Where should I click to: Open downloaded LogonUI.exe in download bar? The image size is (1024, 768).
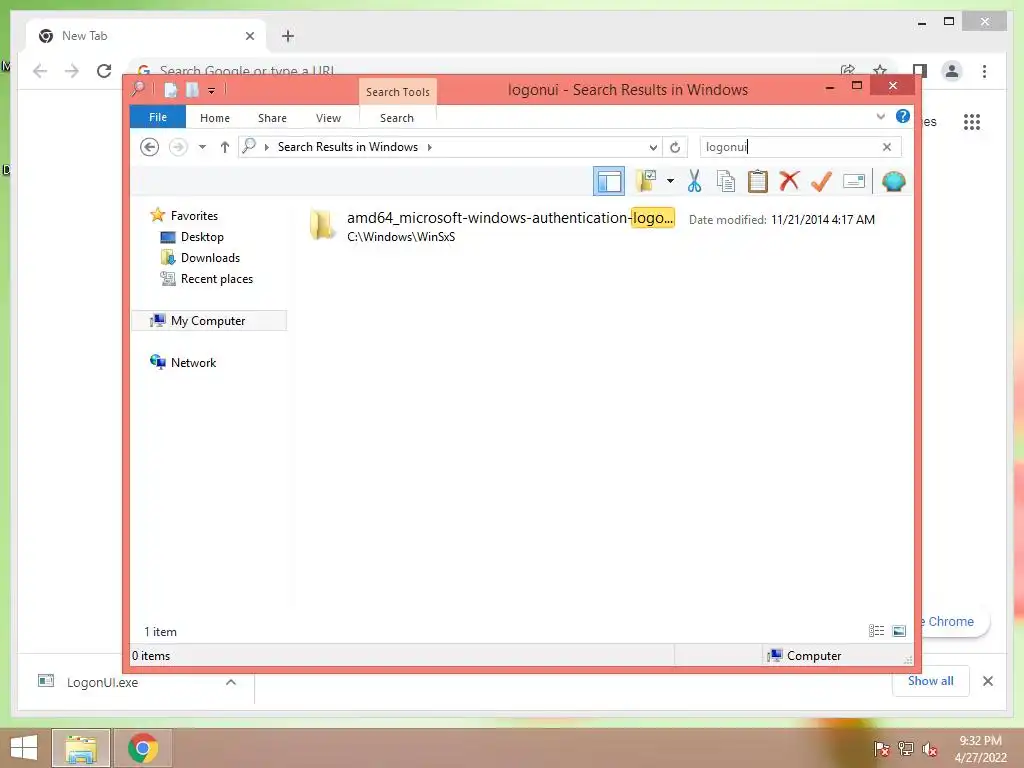coord(103,682)
